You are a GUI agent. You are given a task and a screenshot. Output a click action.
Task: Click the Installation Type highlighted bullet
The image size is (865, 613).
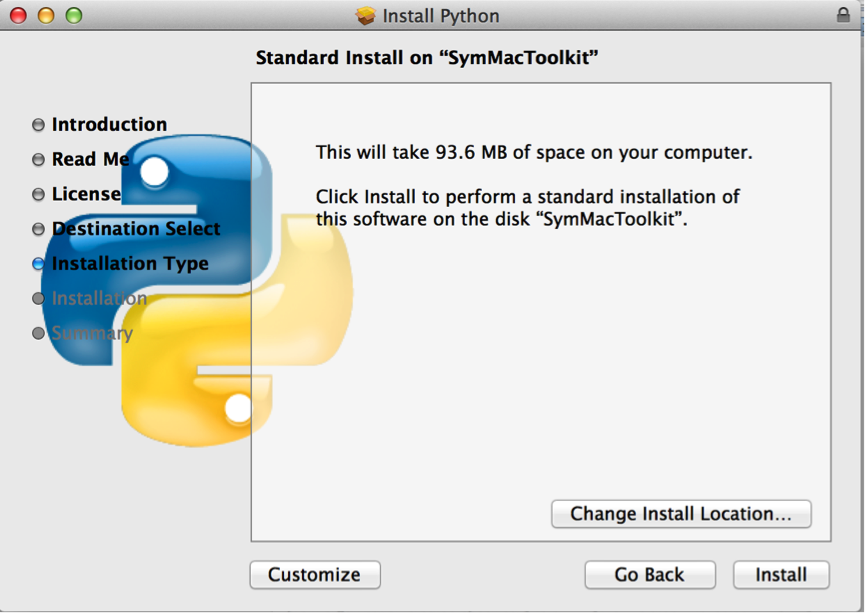click(37, 264)
